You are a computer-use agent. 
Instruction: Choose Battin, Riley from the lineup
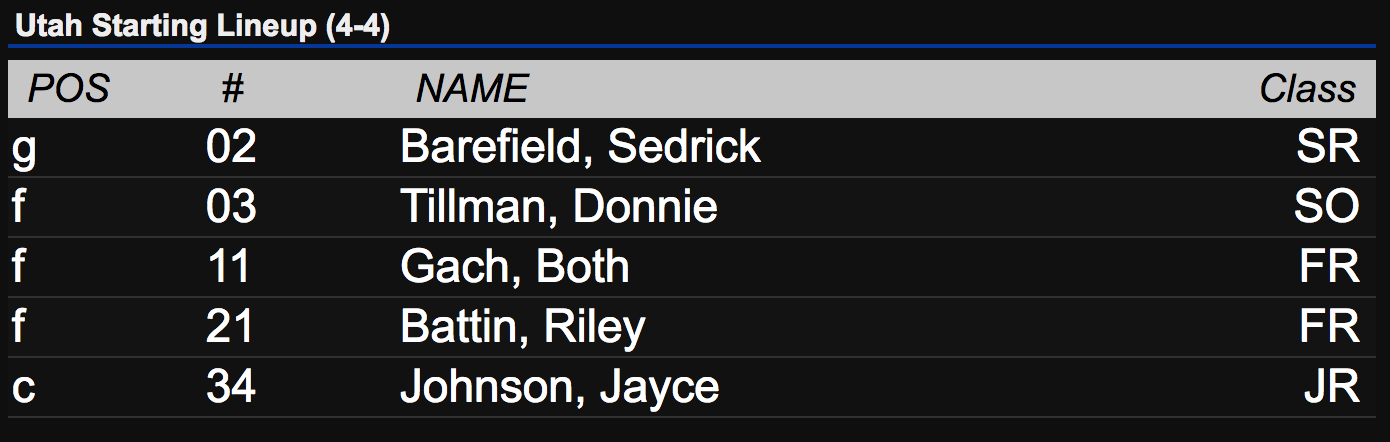pos(522,327)
